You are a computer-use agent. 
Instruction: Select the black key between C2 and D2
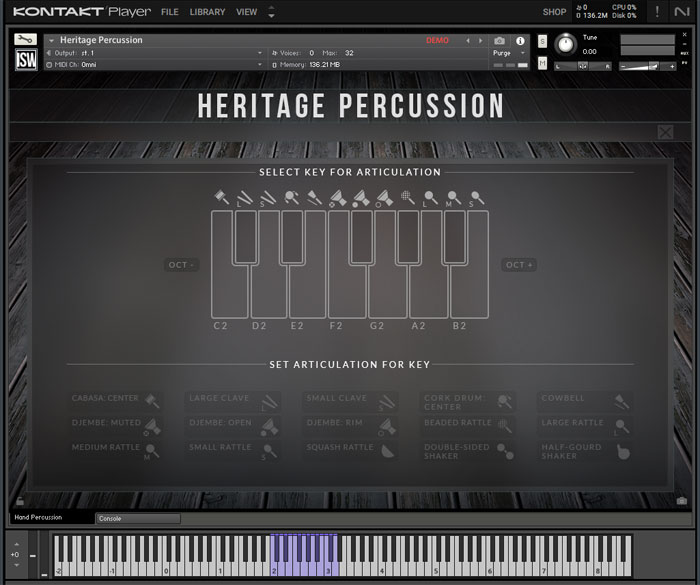245,237
